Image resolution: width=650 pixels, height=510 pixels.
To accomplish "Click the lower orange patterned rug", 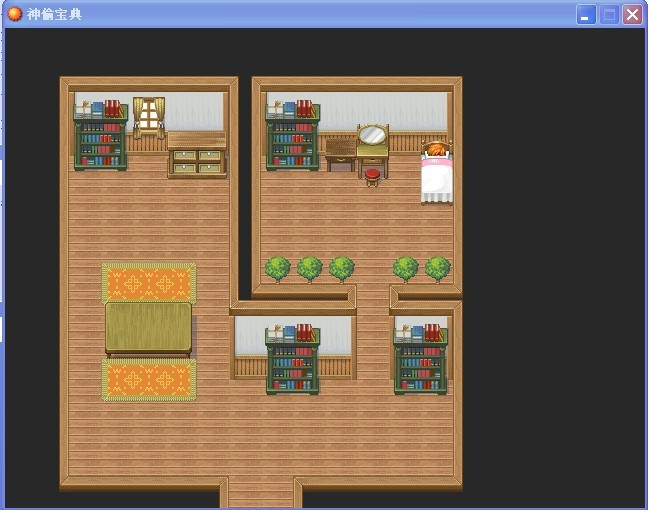I will [149, 379].
